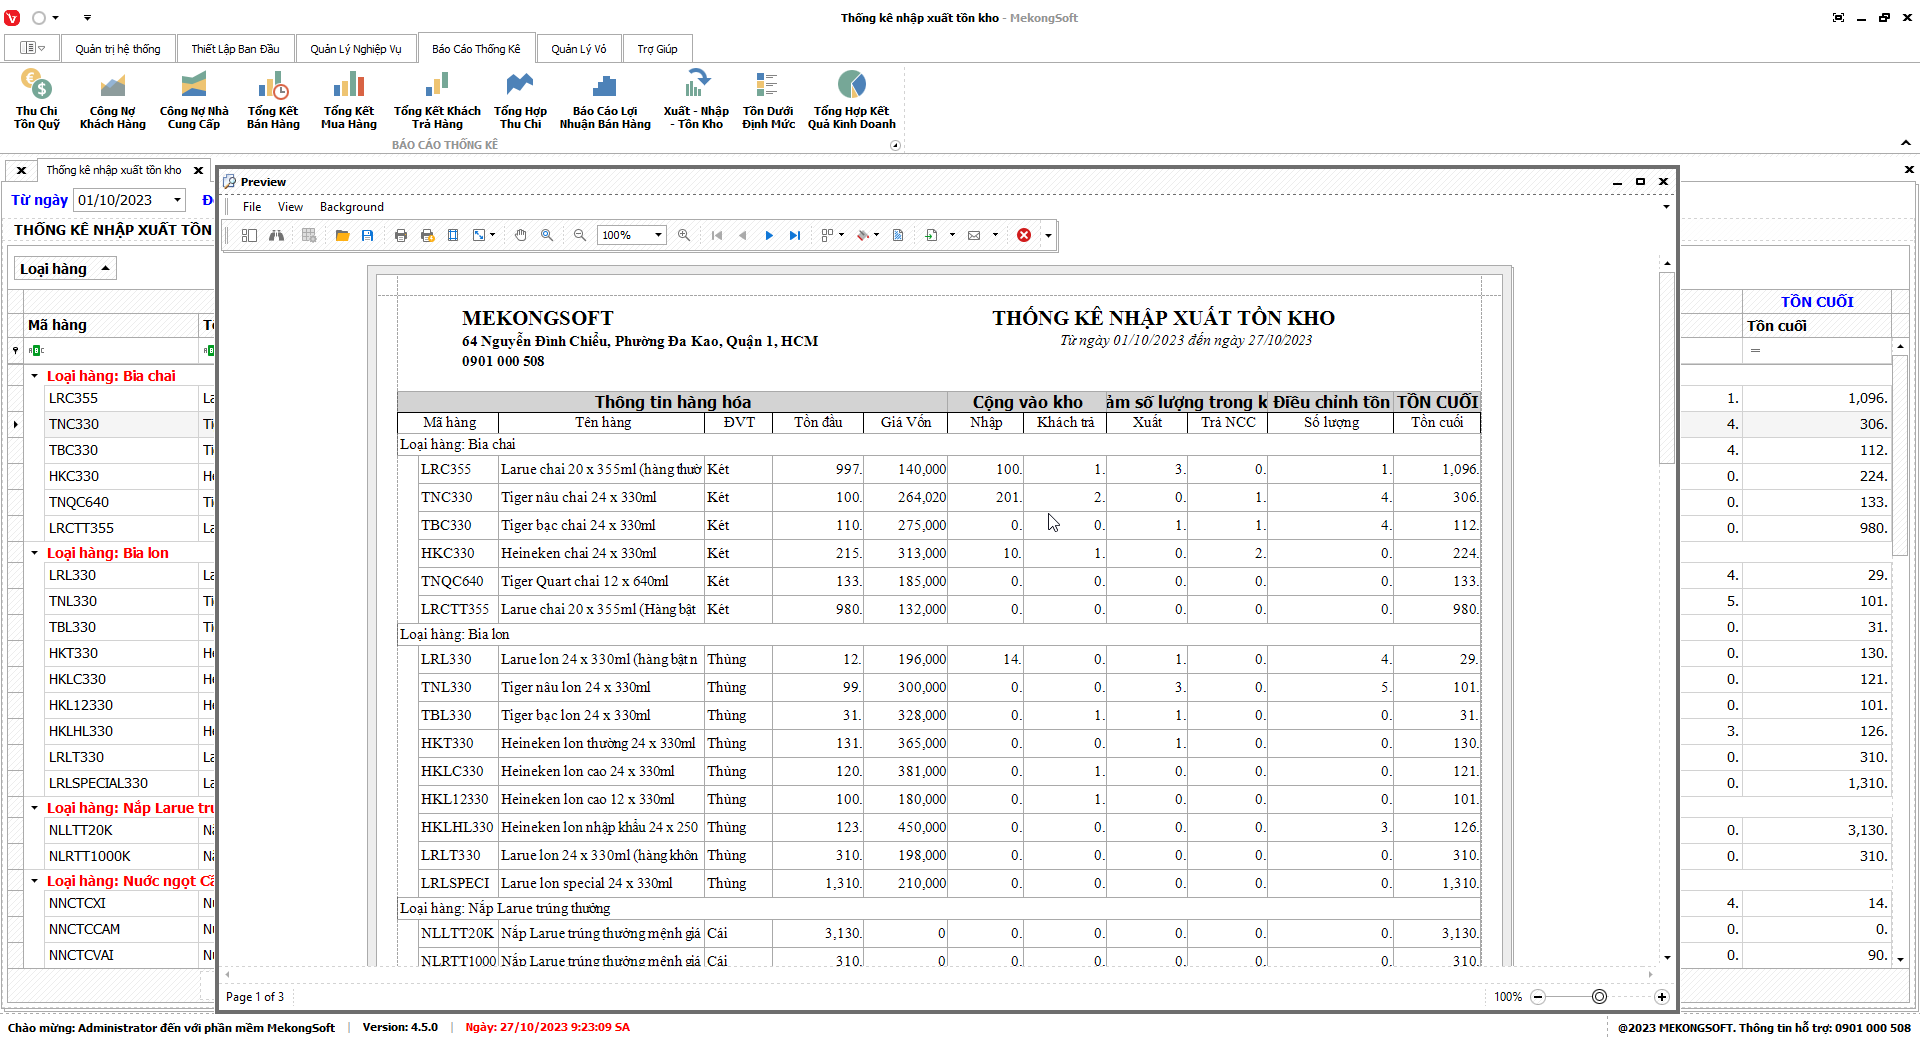1920x1038 pixels.
Task: Open a document with the folder icon
Action: [342, 235]
